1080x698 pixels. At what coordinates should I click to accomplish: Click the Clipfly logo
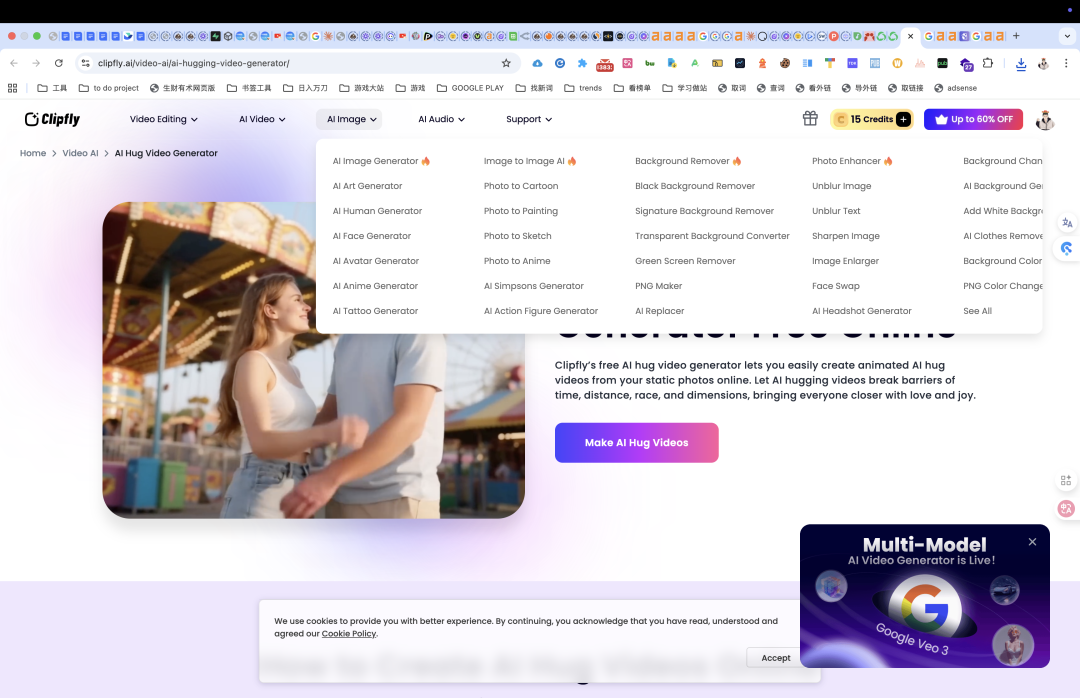click(52, 119)
